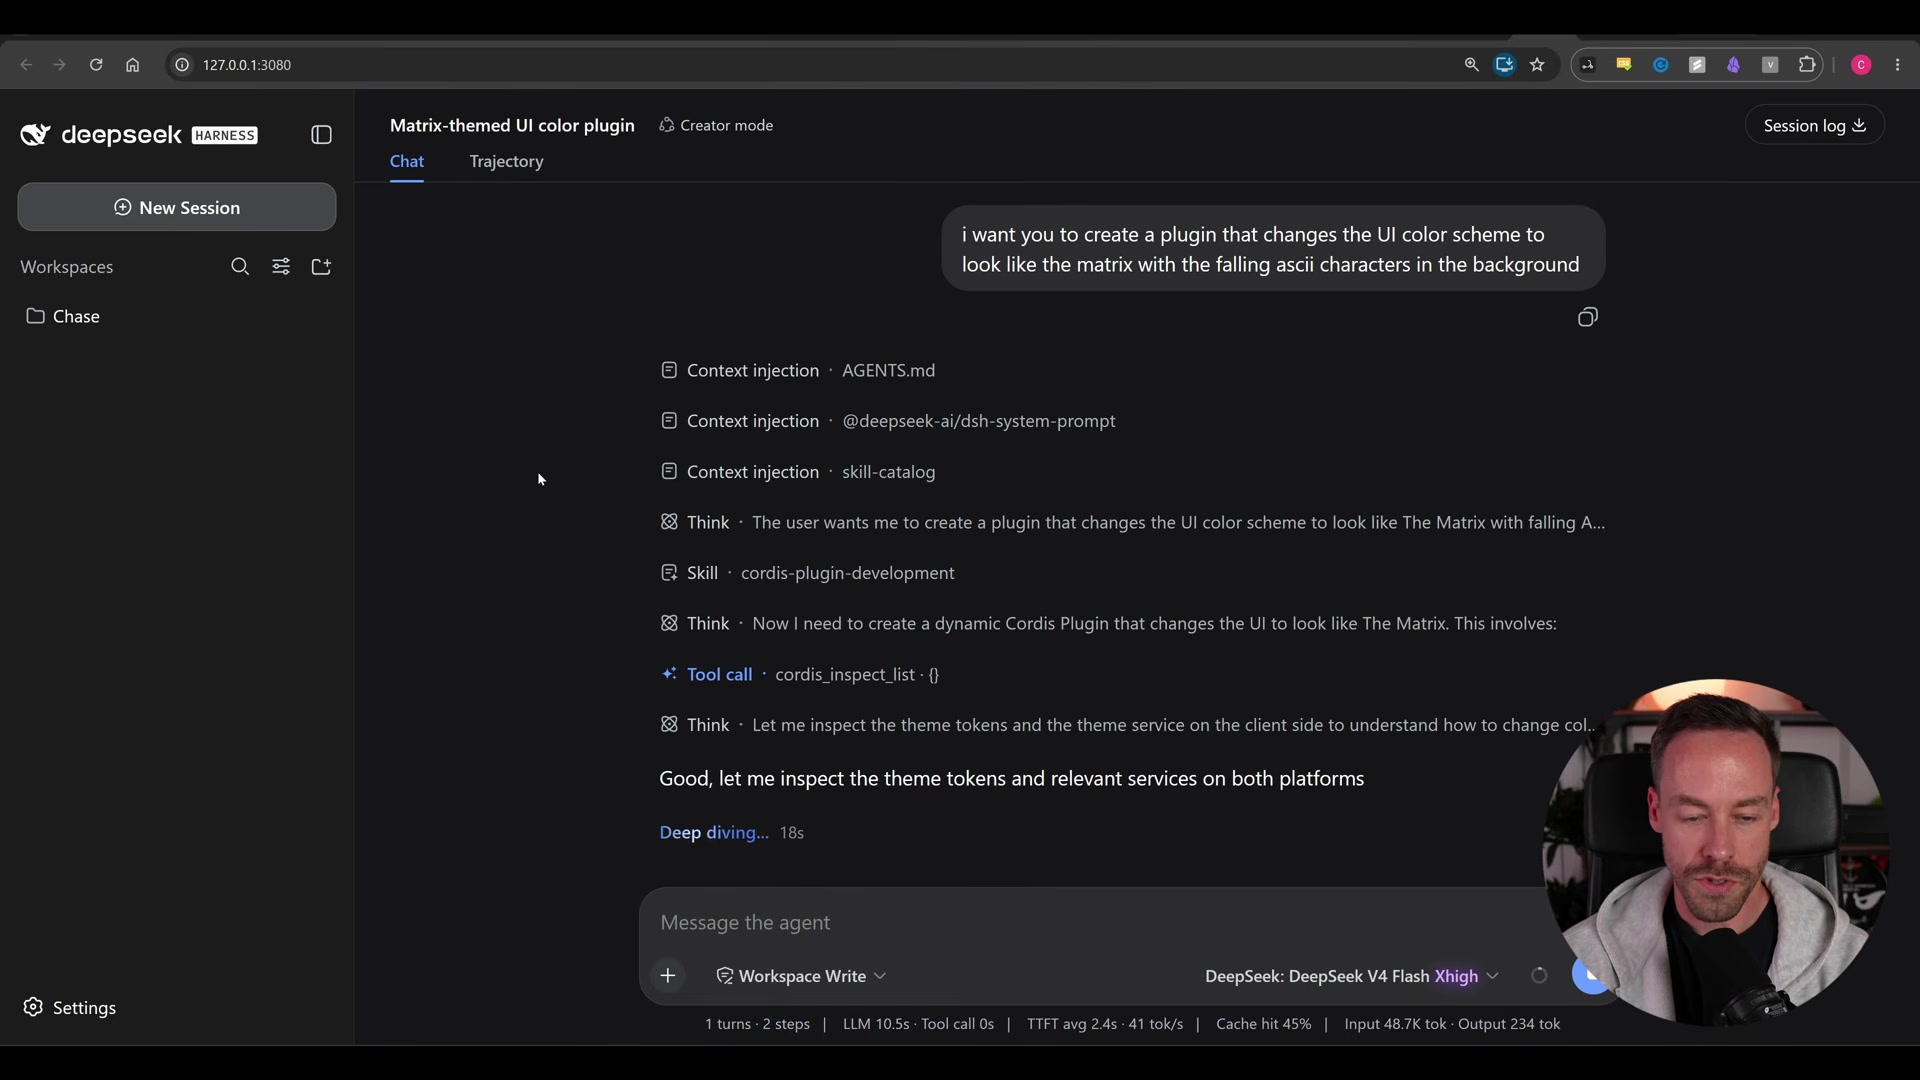The width and height of the screenshot is (1920, 1080).
Task: Open the browser zoom magnifier icon
Action: (x=1471, y=65)
